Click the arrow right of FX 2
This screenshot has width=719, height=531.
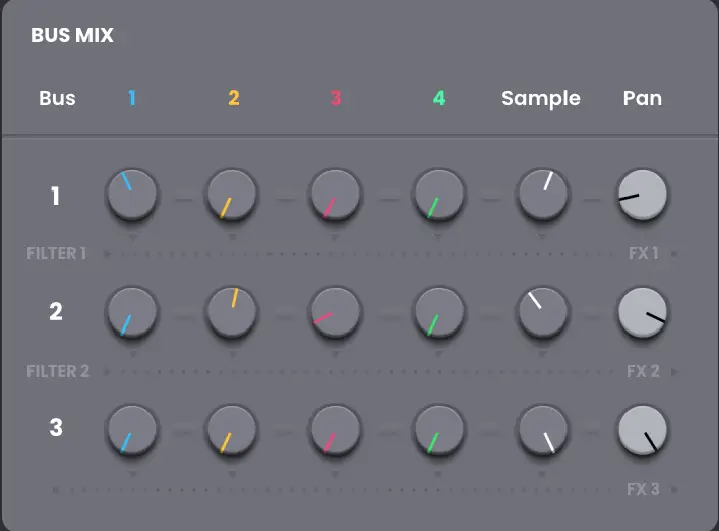click(x=675, y=371)
